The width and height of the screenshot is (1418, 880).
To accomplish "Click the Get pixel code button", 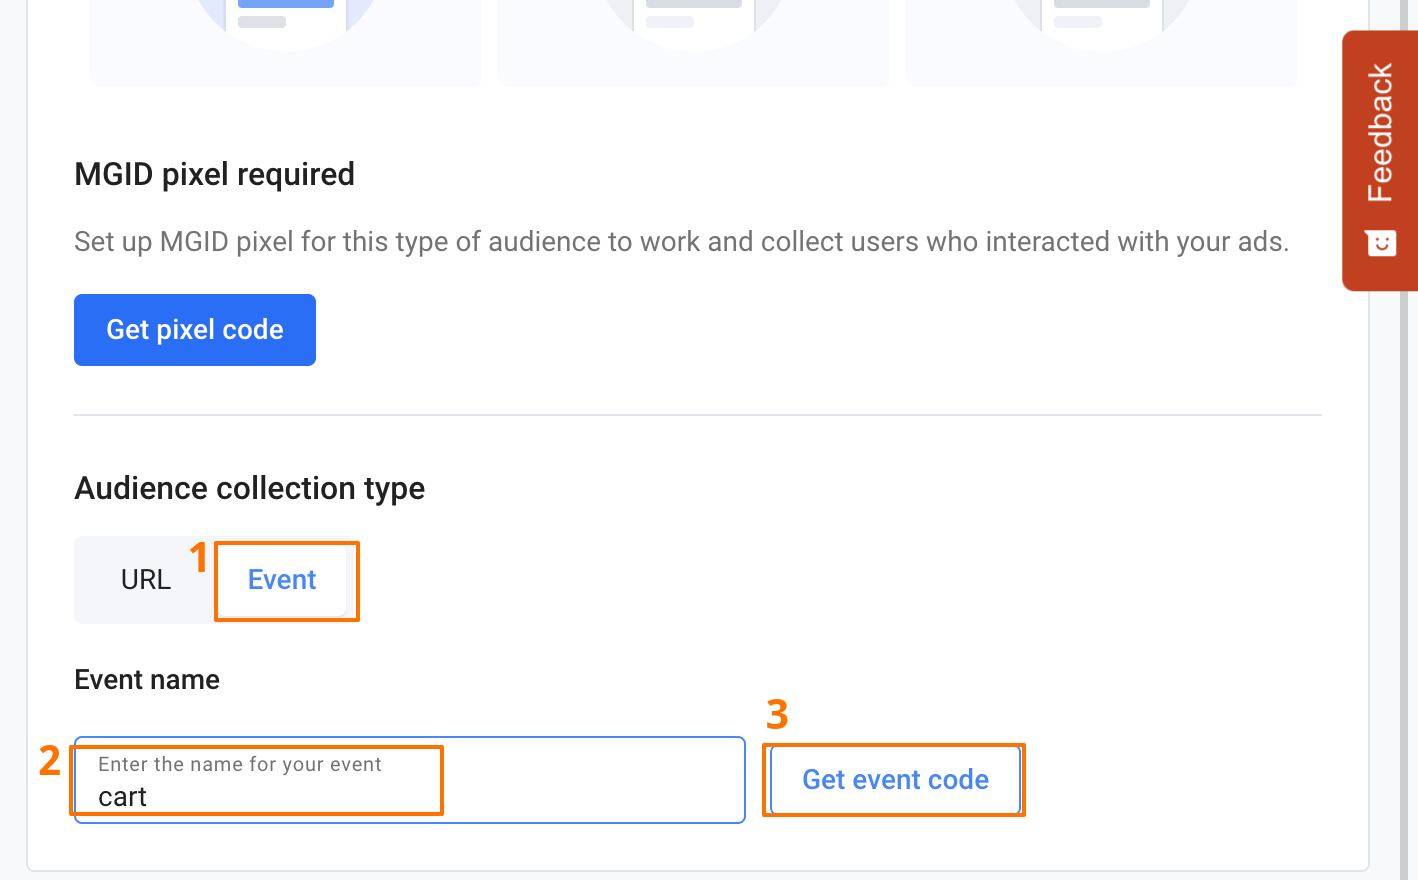I will (x=195, y=330).
